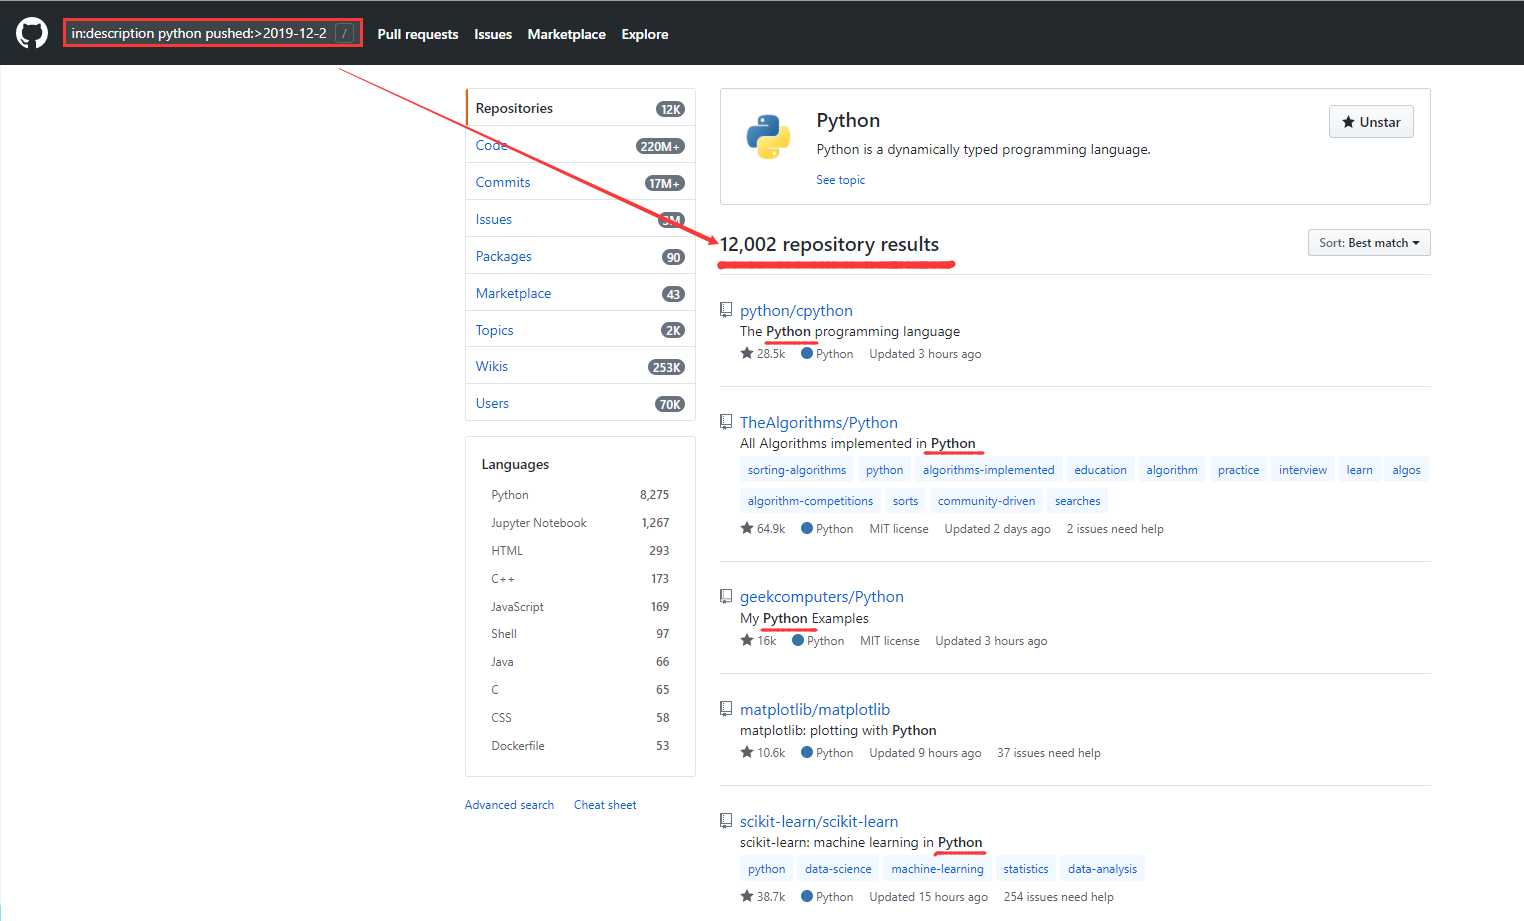
Task: Click the data-analysis topic tag
Action: tap(1102, 869)
